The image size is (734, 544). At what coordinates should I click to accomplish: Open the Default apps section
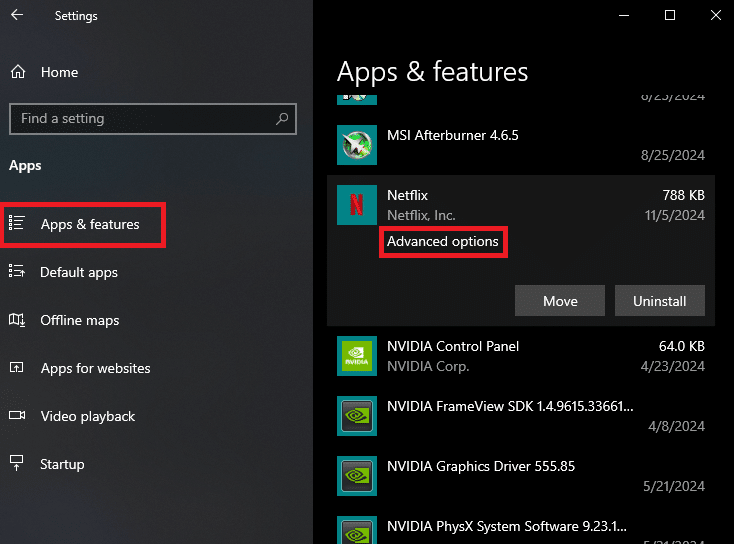coord(79,272)
